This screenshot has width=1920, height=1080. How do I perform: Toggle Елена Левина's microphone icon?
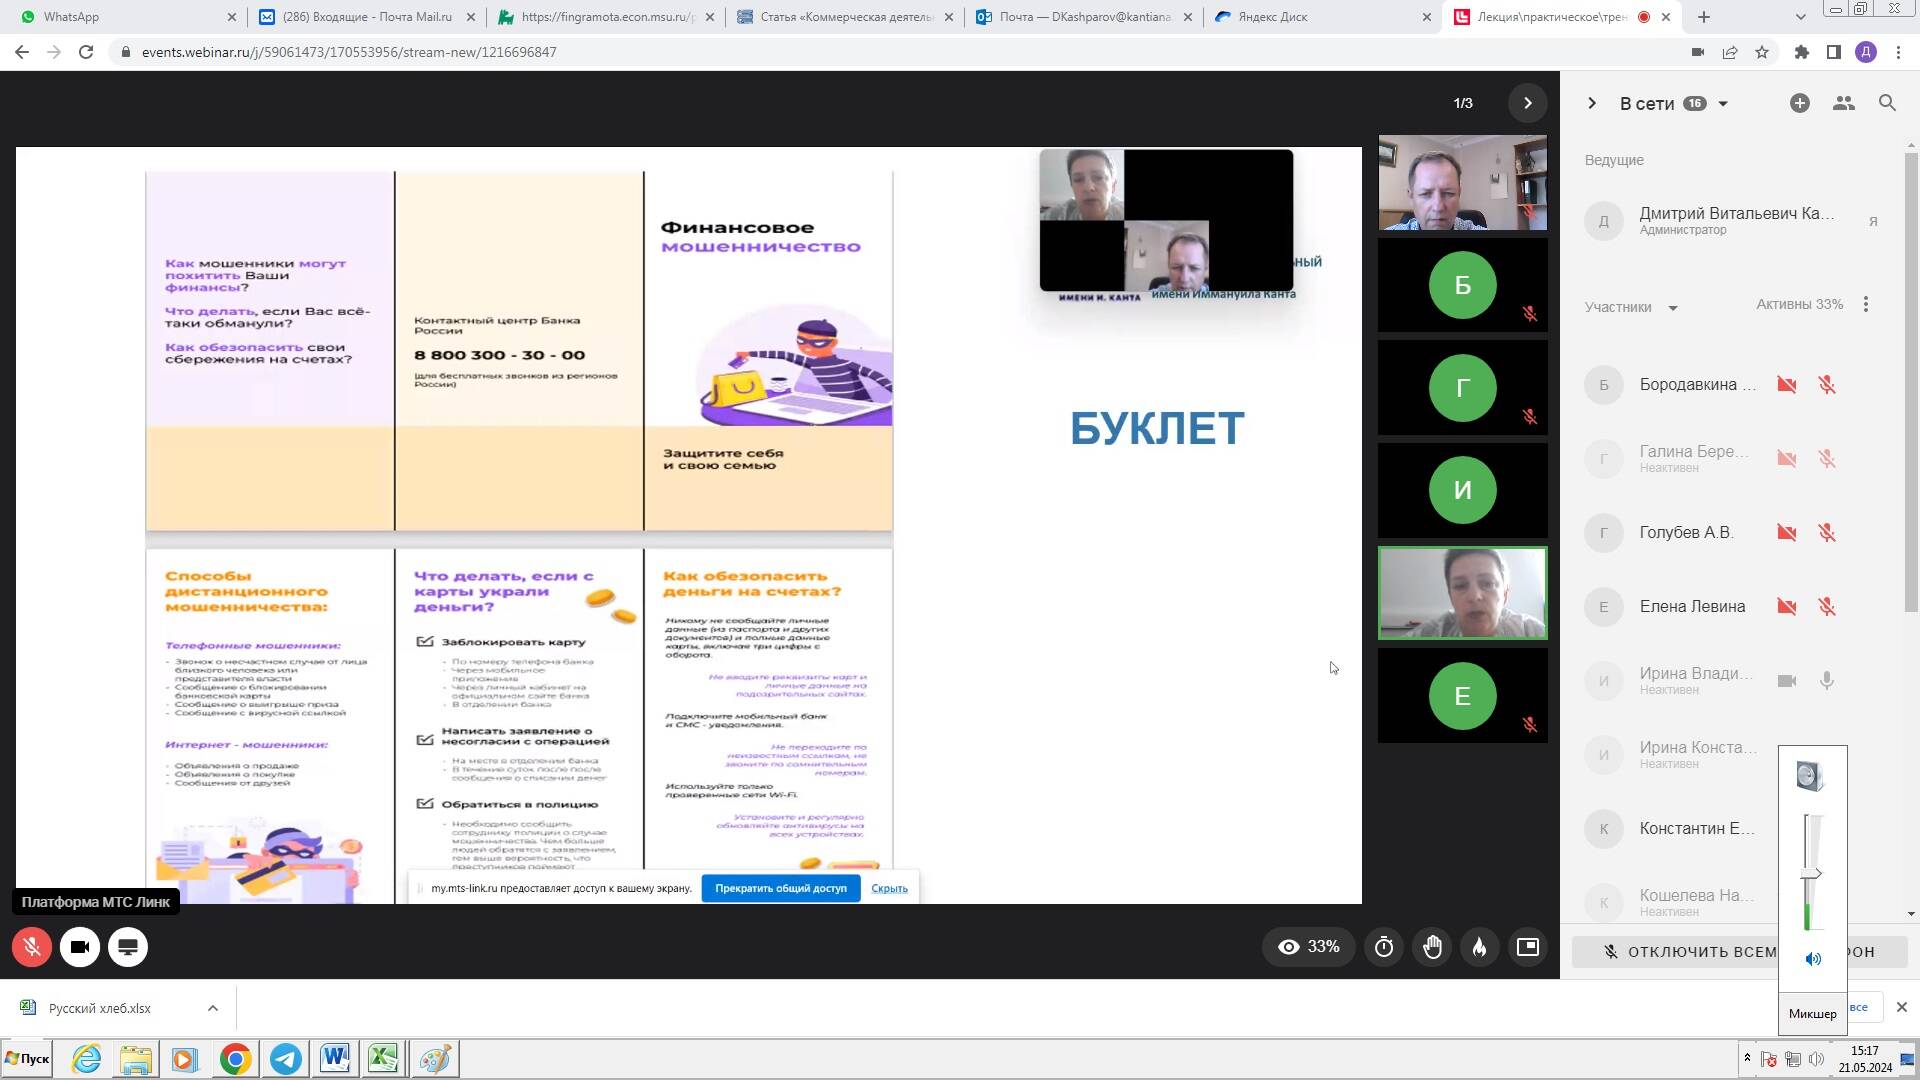(x=1827, y=607)
